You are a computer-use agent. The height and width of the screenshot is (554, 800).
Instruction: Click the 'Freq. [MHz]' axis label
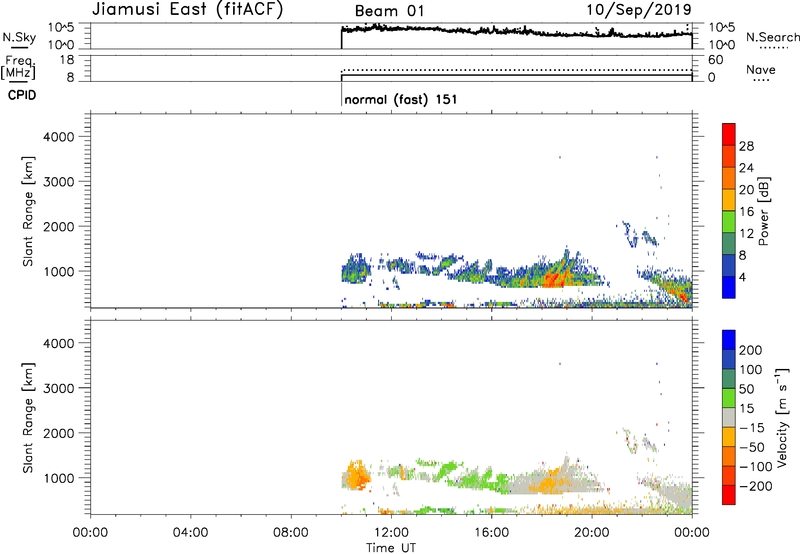tap(19, 67)
